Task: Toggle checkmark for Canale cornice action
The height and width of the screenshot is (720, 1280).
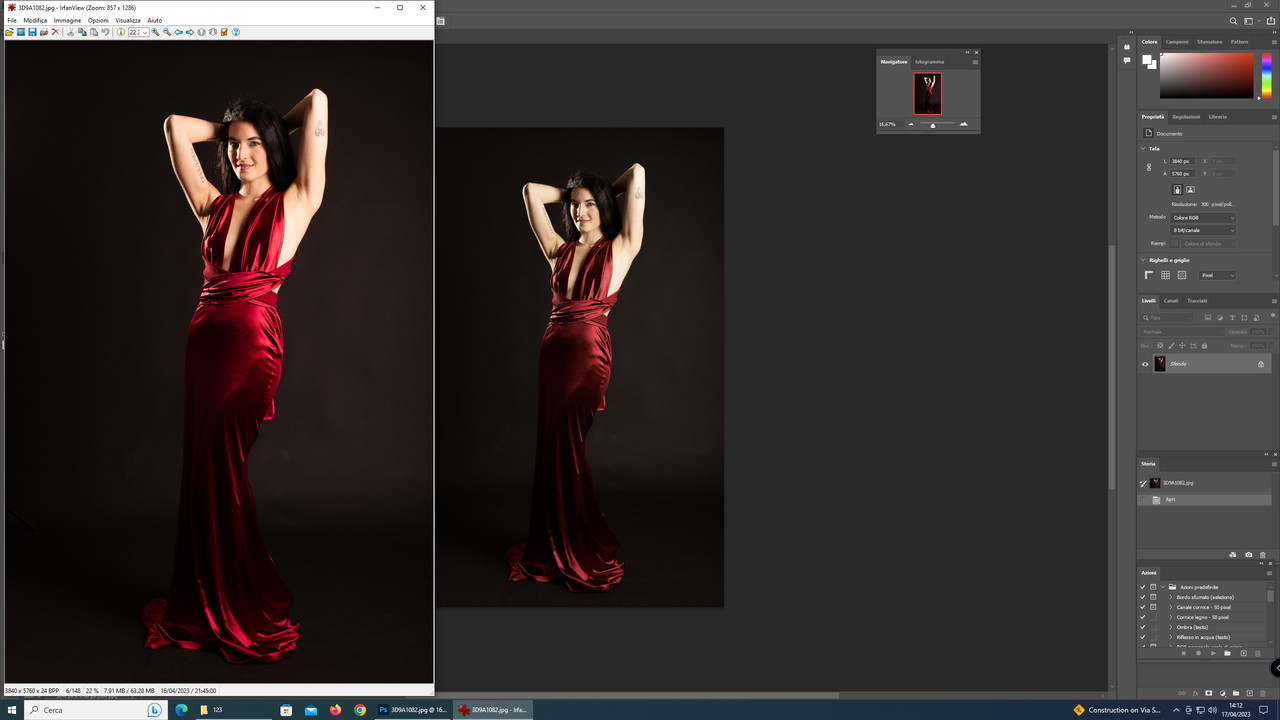Action: [x=1143, y=607]
